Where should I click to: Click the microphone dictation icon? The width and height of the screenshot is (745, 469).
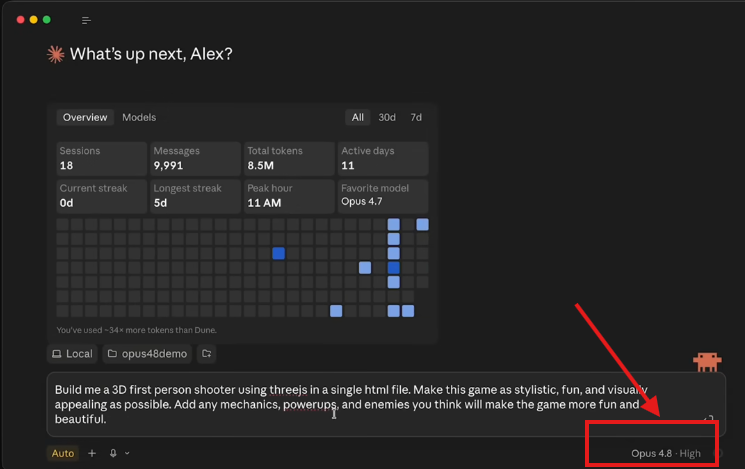(x=113, y=453)
